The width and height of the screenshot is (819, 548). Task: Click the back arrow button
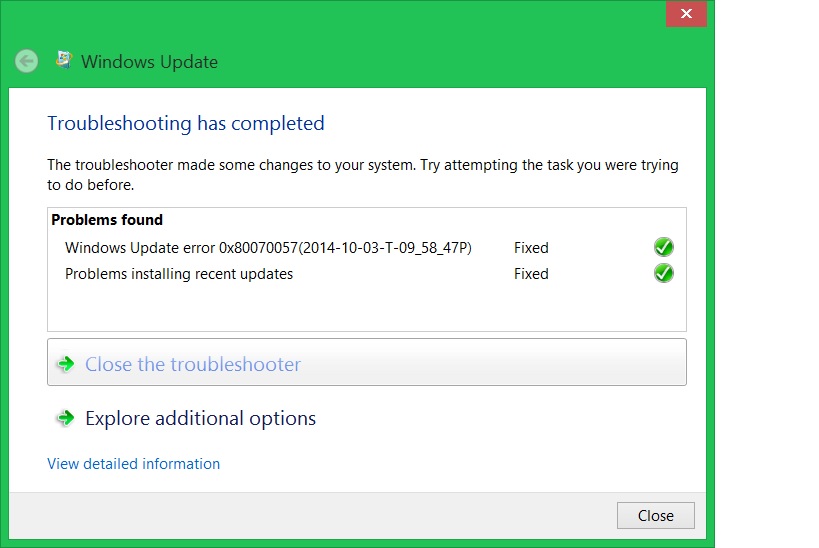[x=26, y=61]
